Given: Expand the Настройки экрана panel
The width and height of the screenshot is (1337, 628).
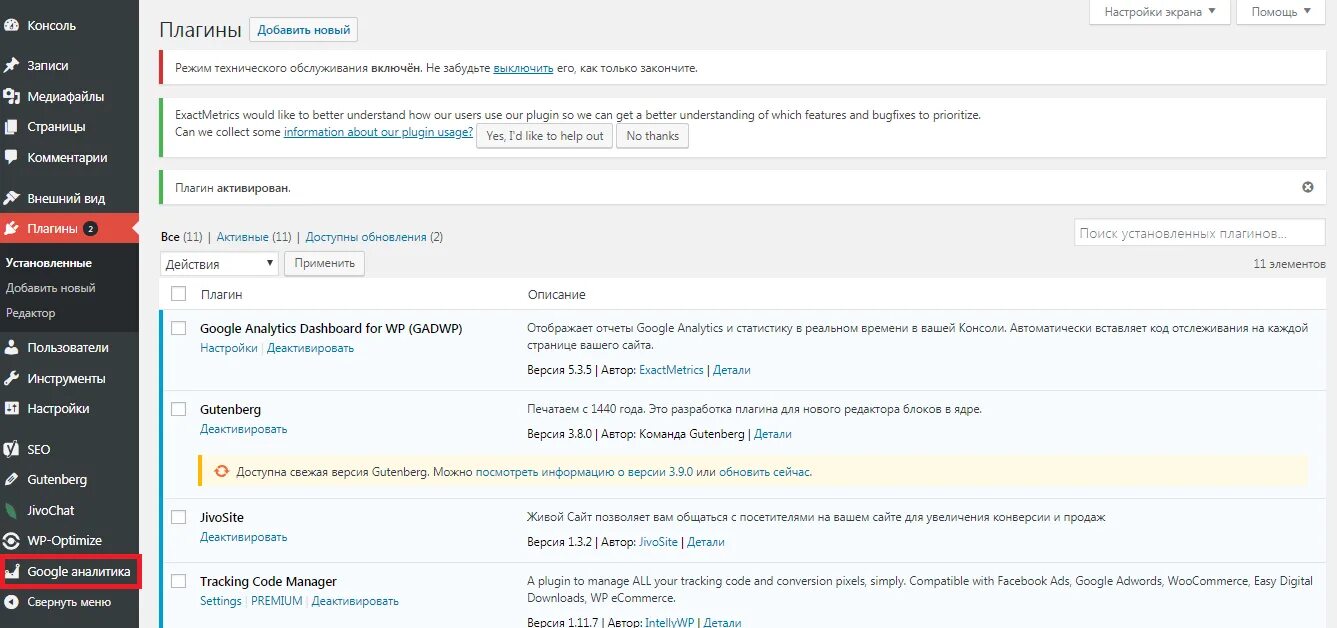Looking at the screenshot, I should [x=1159, y=12].
